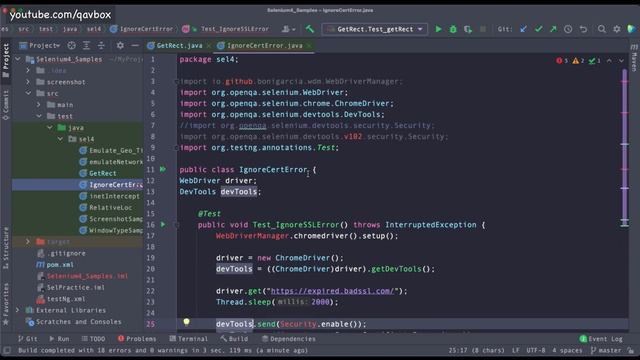
Task: Open the Run tool window tab
Action: pos(59,339)
